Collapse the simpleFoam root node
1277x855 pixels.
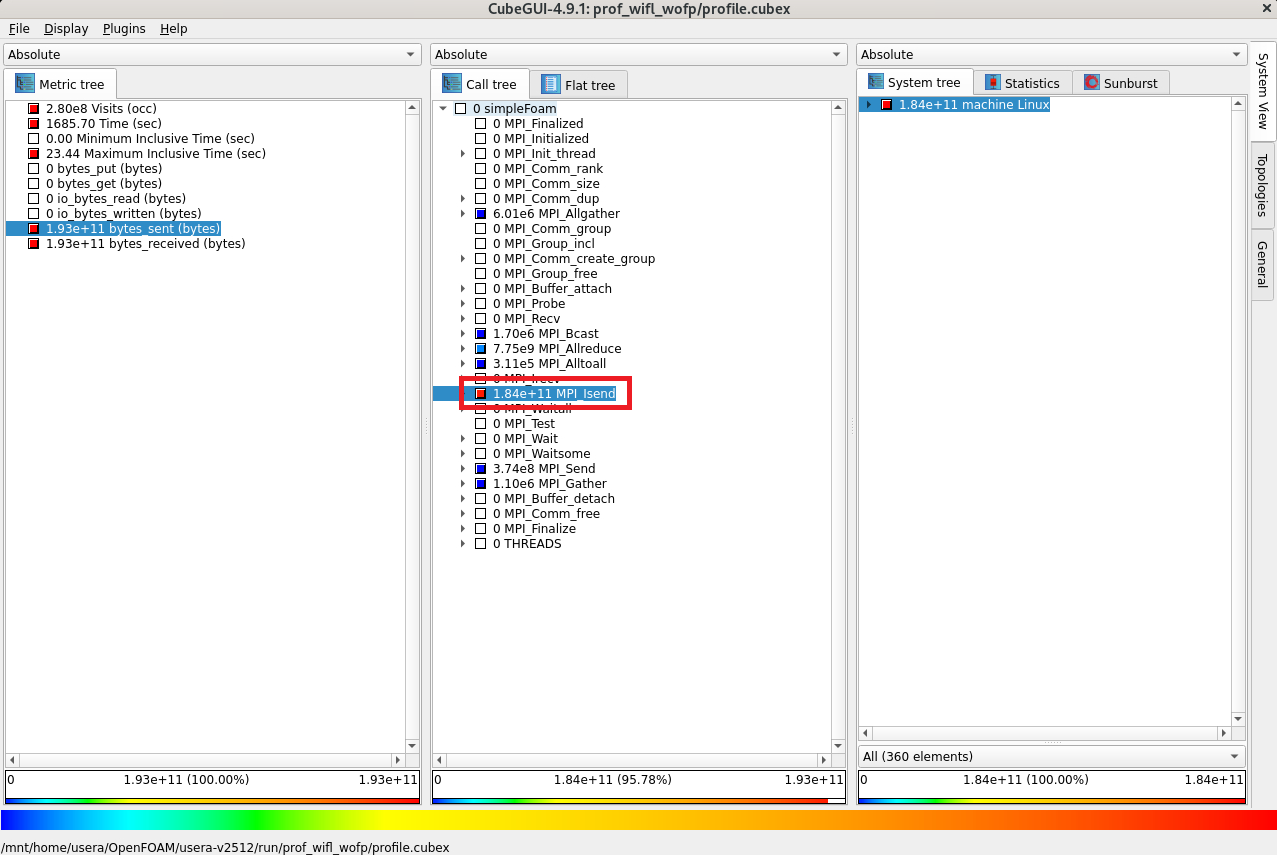coord(443,109)
